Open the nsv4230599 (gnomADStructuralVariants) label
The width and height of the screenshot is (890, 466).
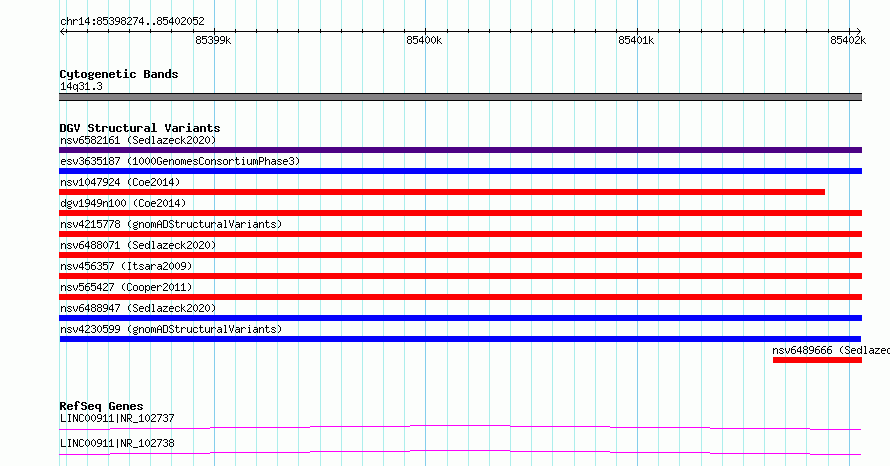(171, 329)
